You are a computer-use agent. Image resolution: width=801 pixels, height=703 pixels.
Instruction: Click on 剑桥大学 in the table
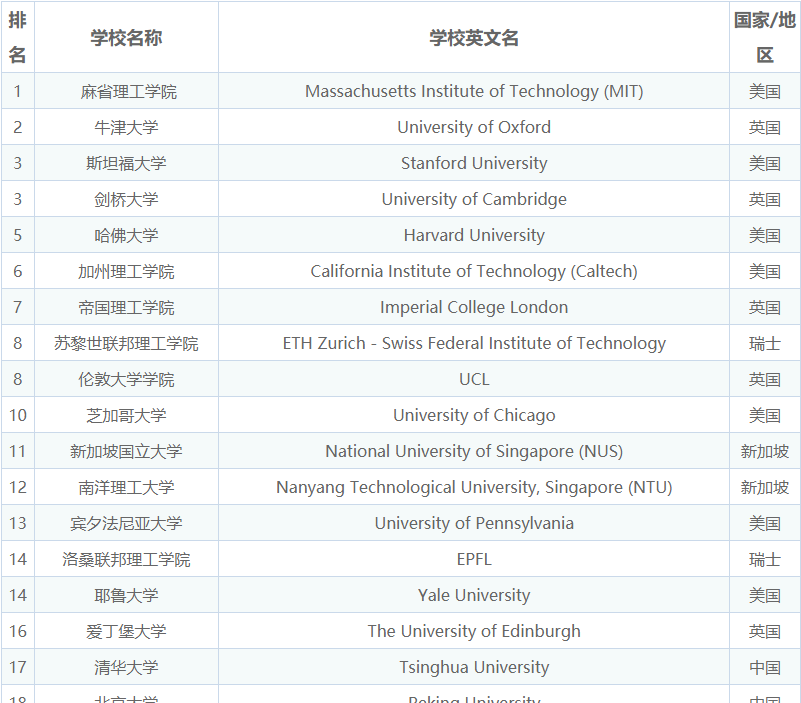[126, 199]
